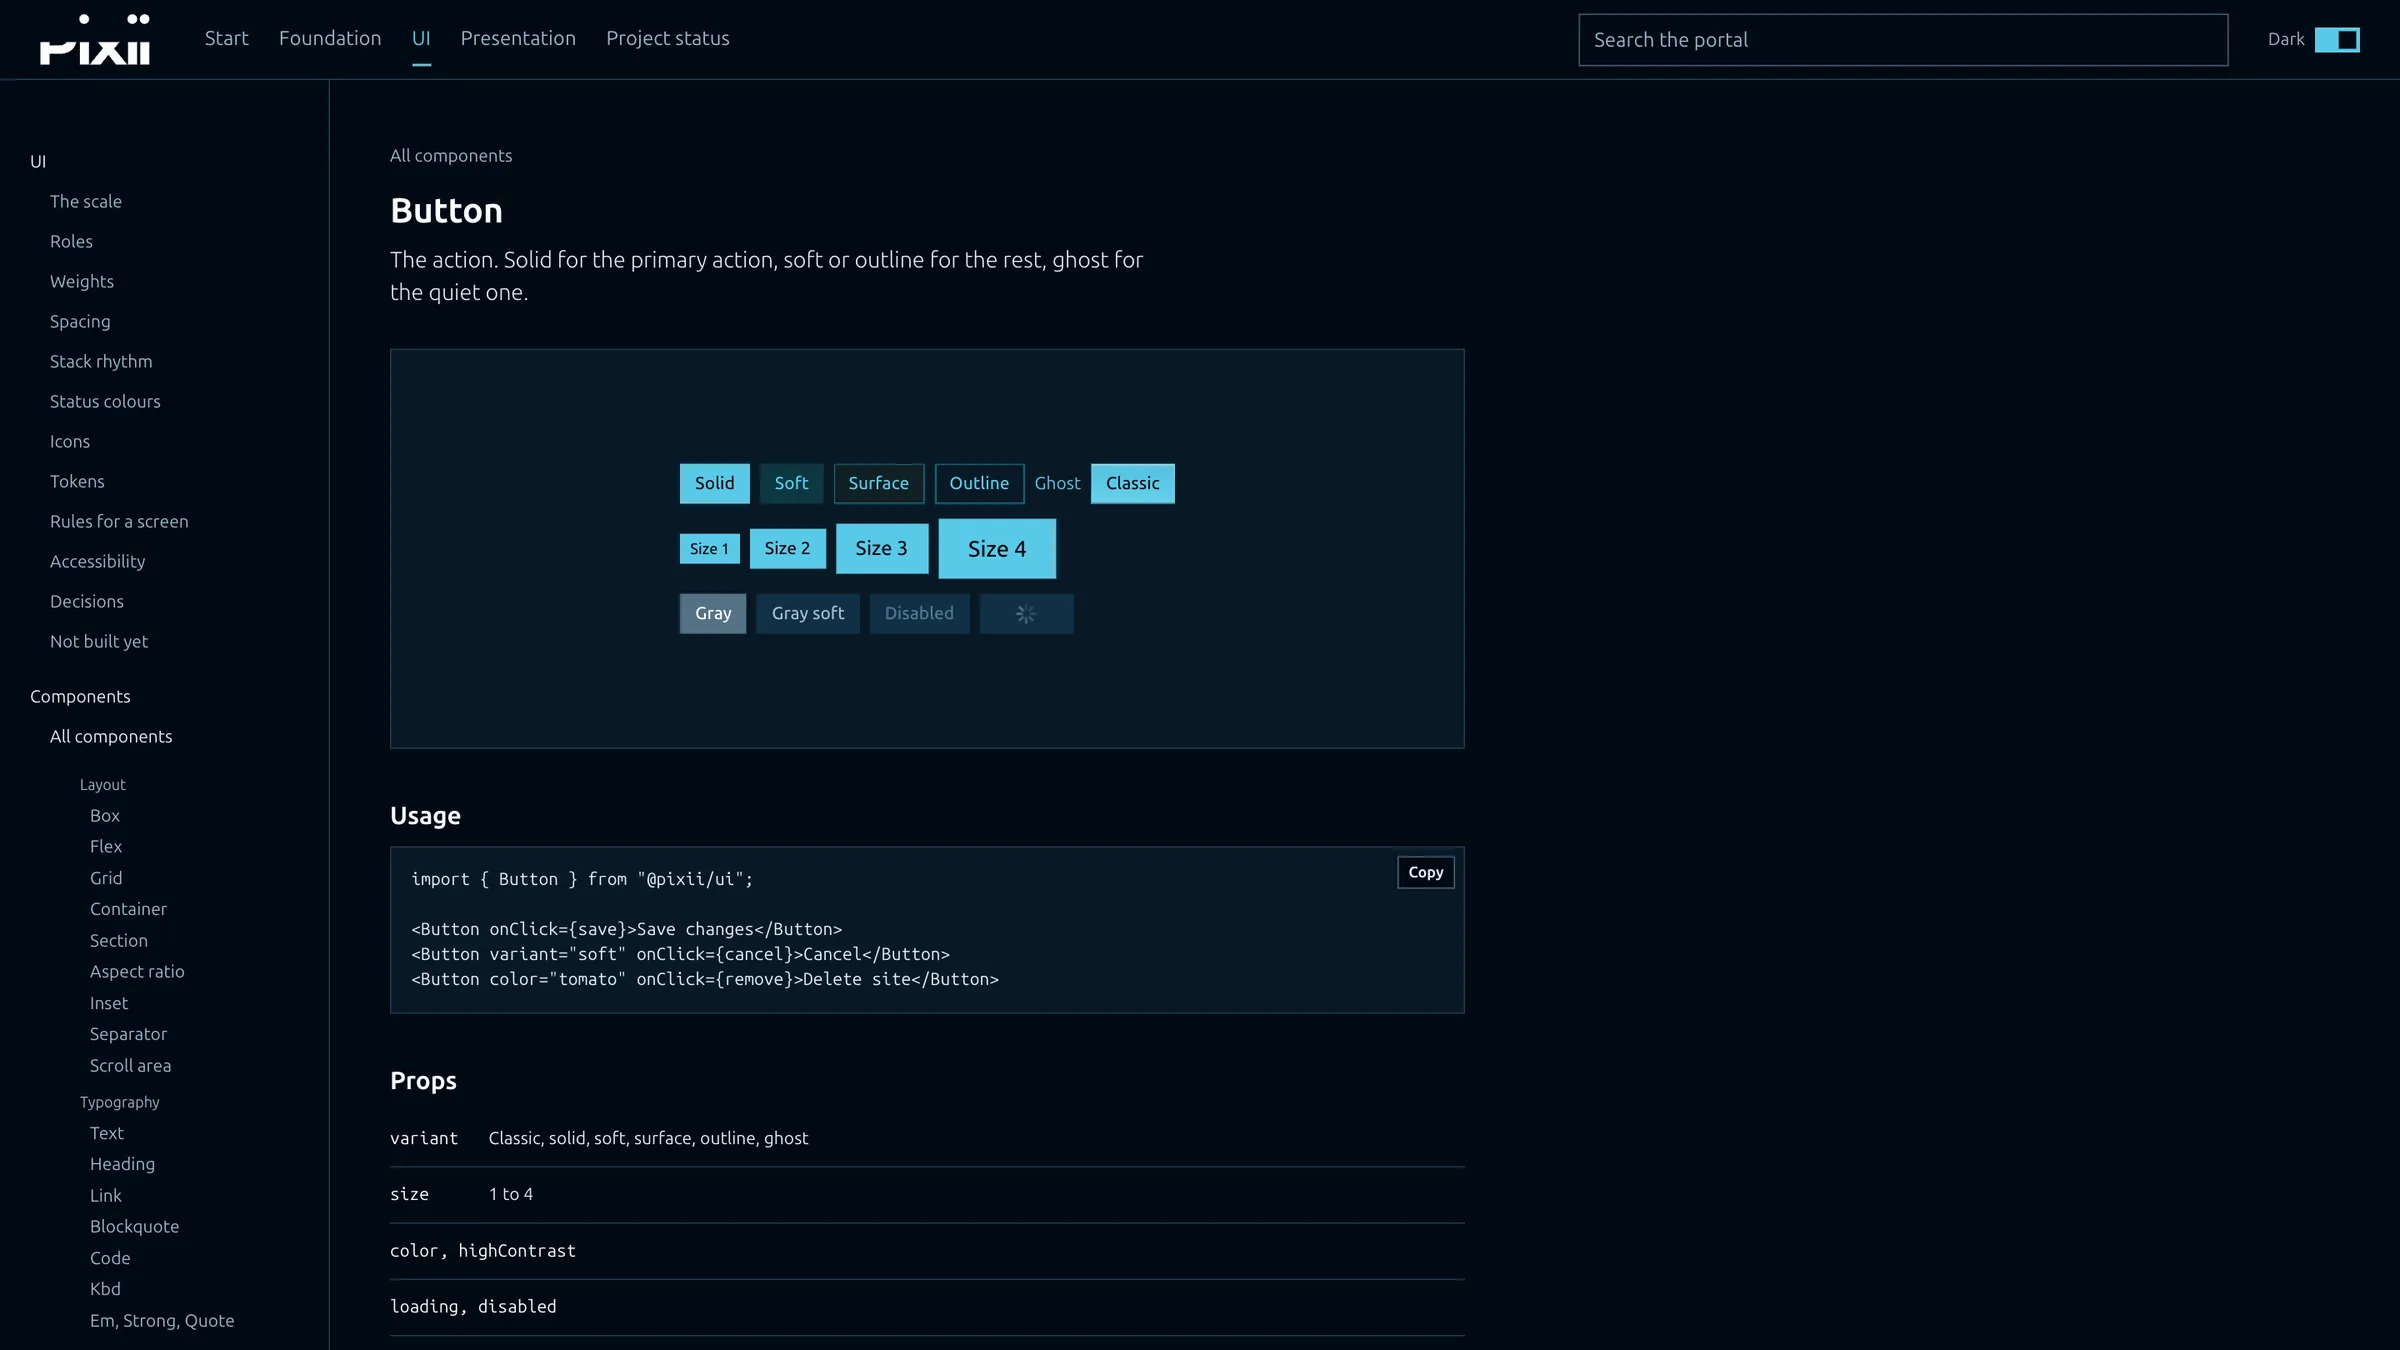Click the Gray button
2400x1350 pixels.
[x=713, y=614]
